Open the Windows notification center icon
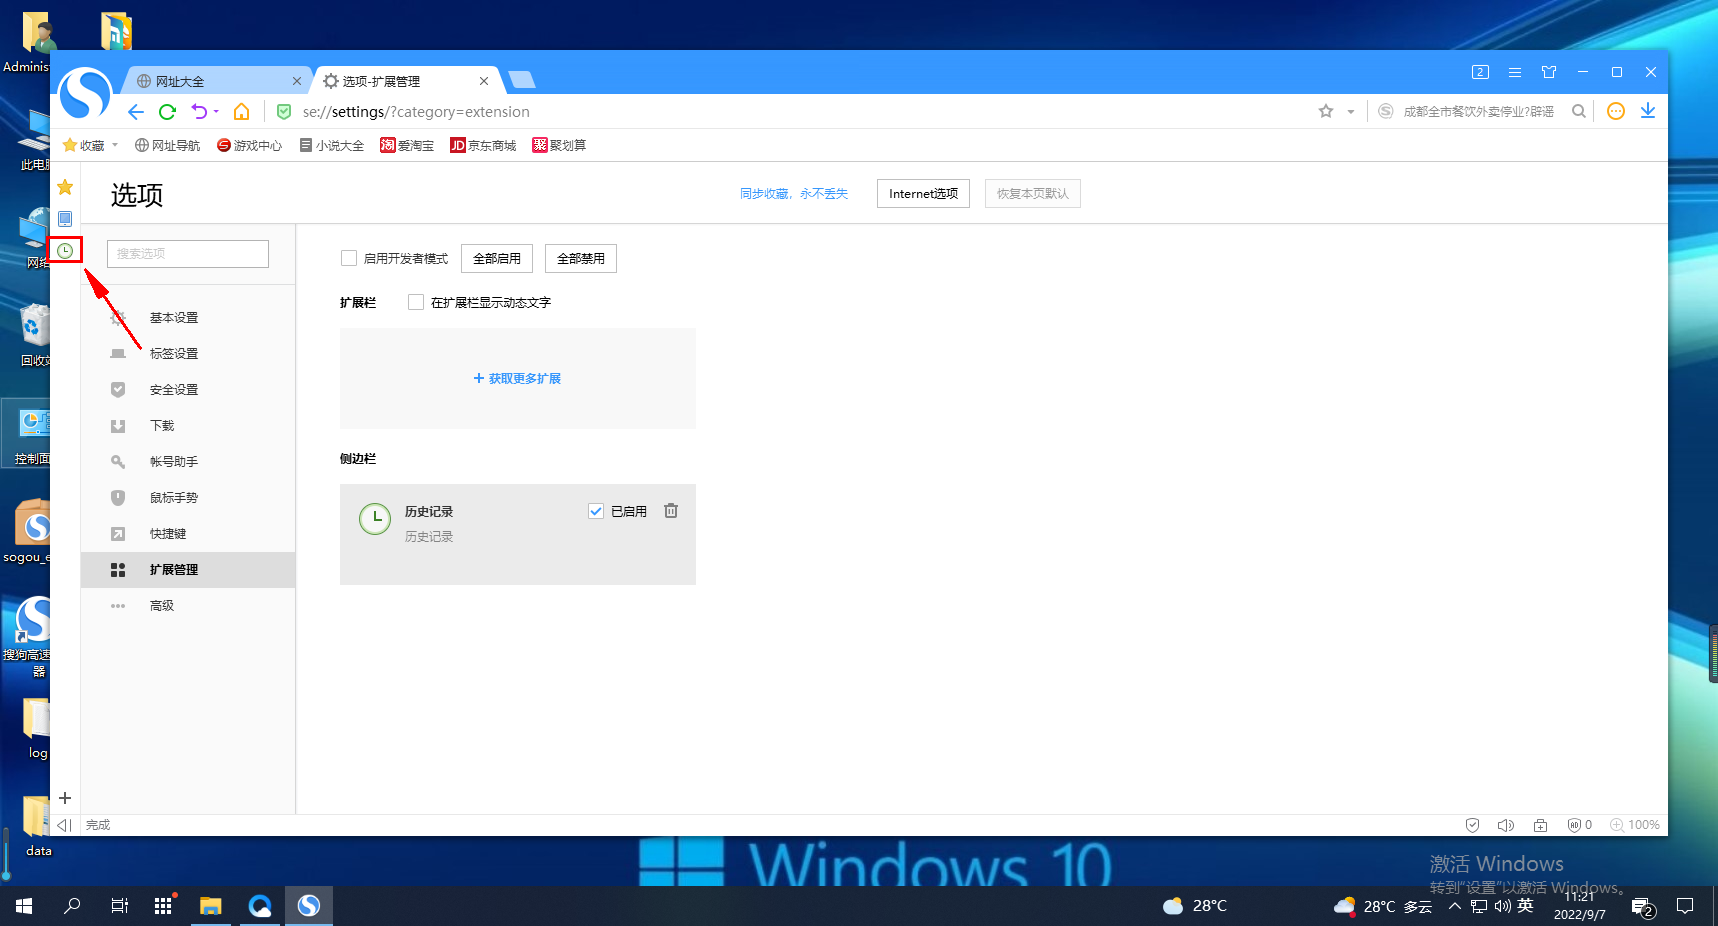This screenshot has height=926, width=1718. click(x=1685, y=906)
